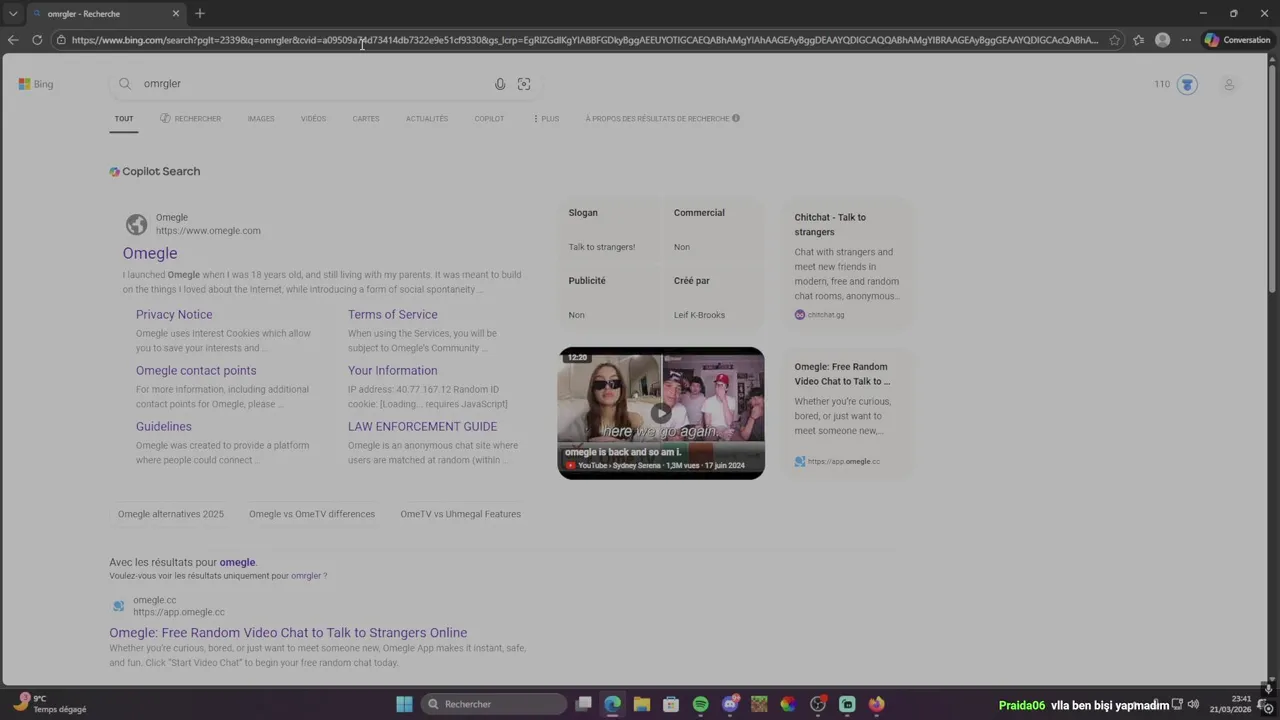
Task: Open Edge profile avatar in toolbar
Action: click(1162, 40)
